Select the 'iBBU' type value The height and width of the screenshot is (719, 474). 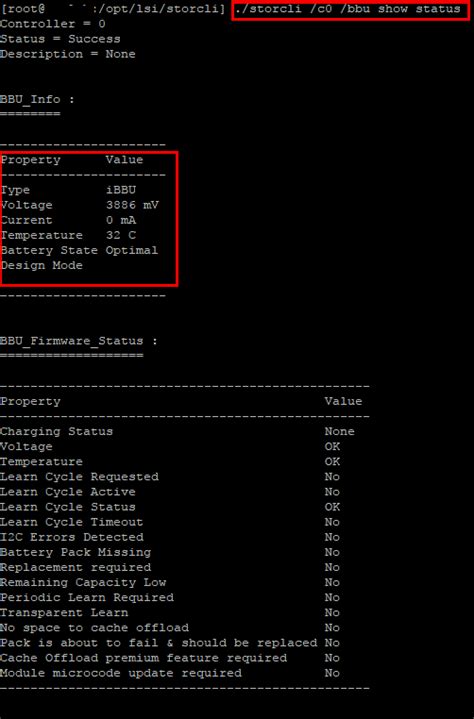click(121, 190)
